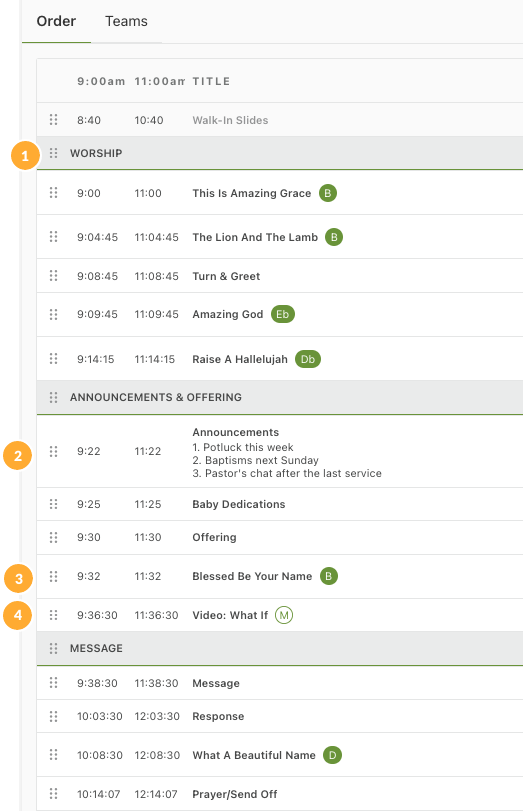This screenshot has height=811, width=523.
Task: Click the Eb key badge on Amazing God
Action: (283, 314)
